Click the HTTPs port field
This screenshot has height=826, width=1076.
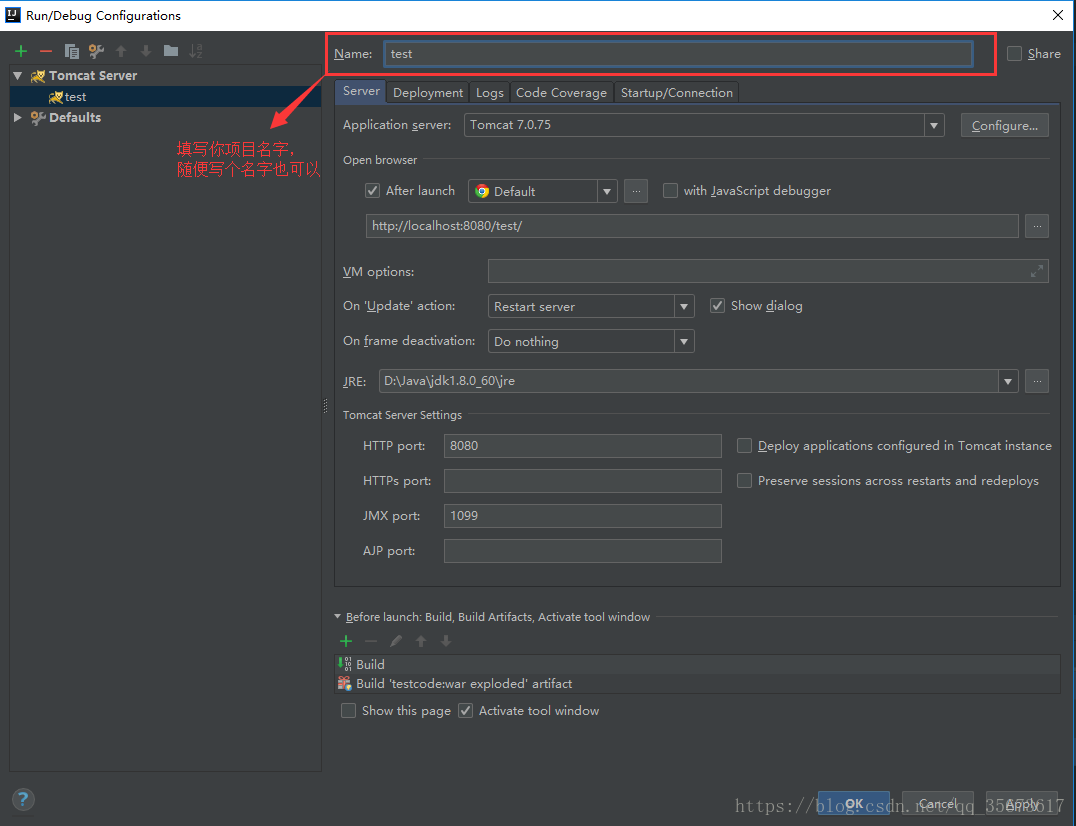[x=583, y=481]
